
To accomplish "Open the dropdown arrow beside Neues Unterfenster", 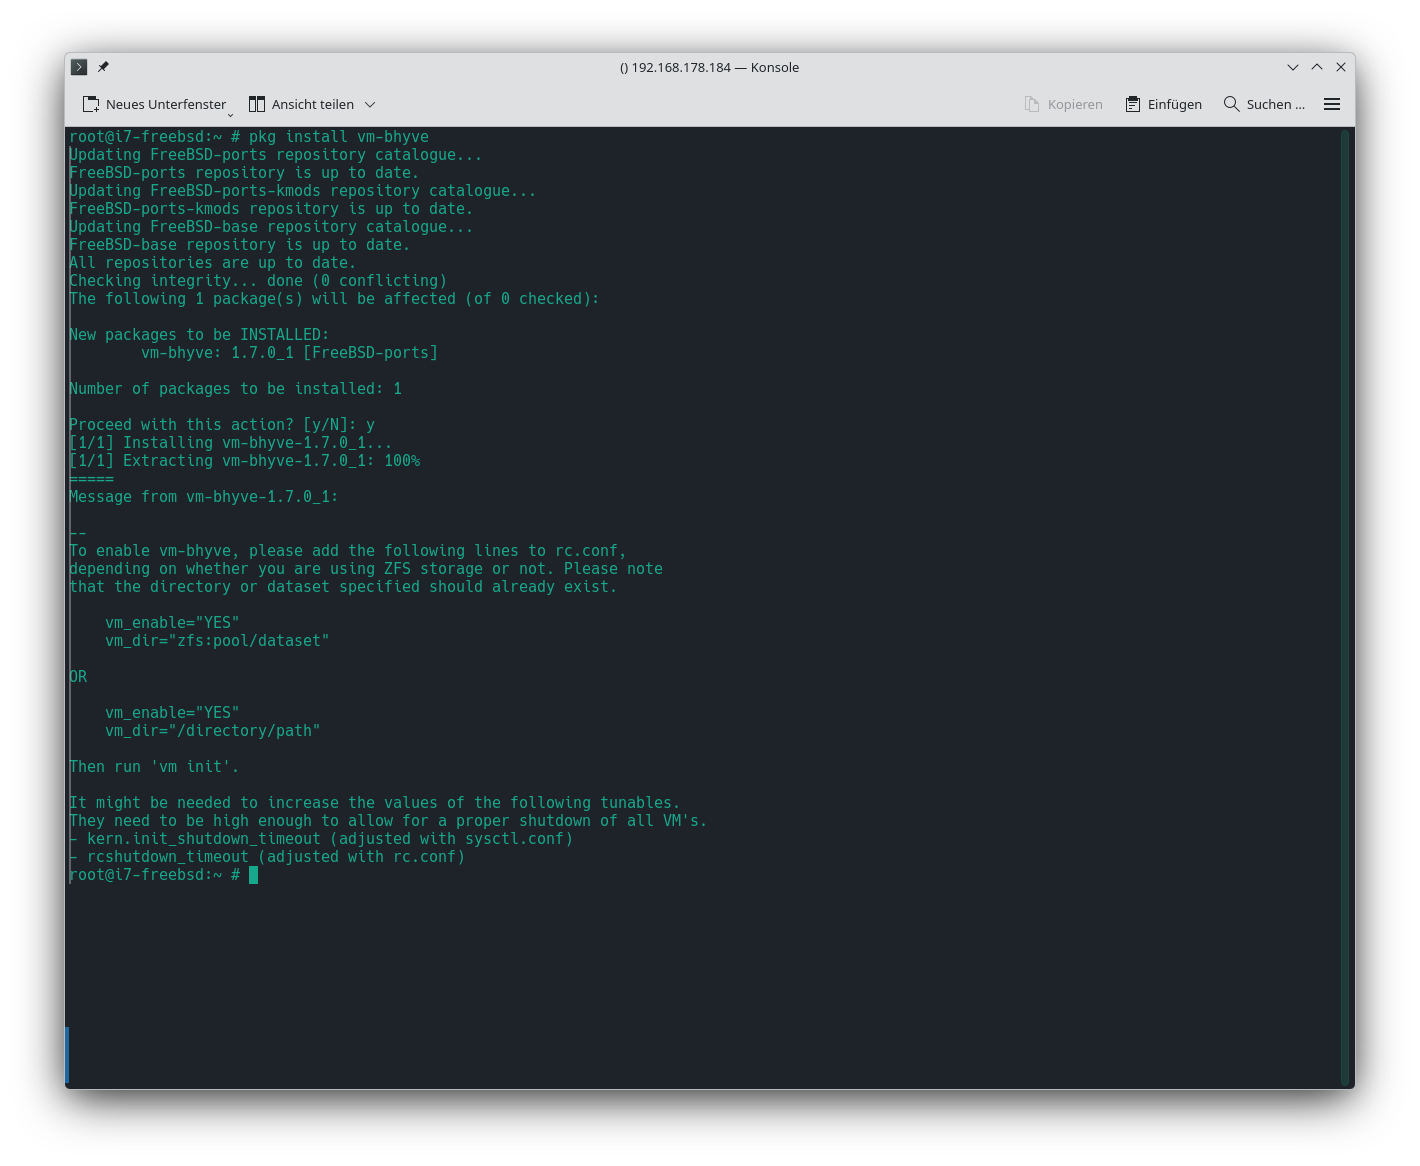I will click(x=230, y=113).
